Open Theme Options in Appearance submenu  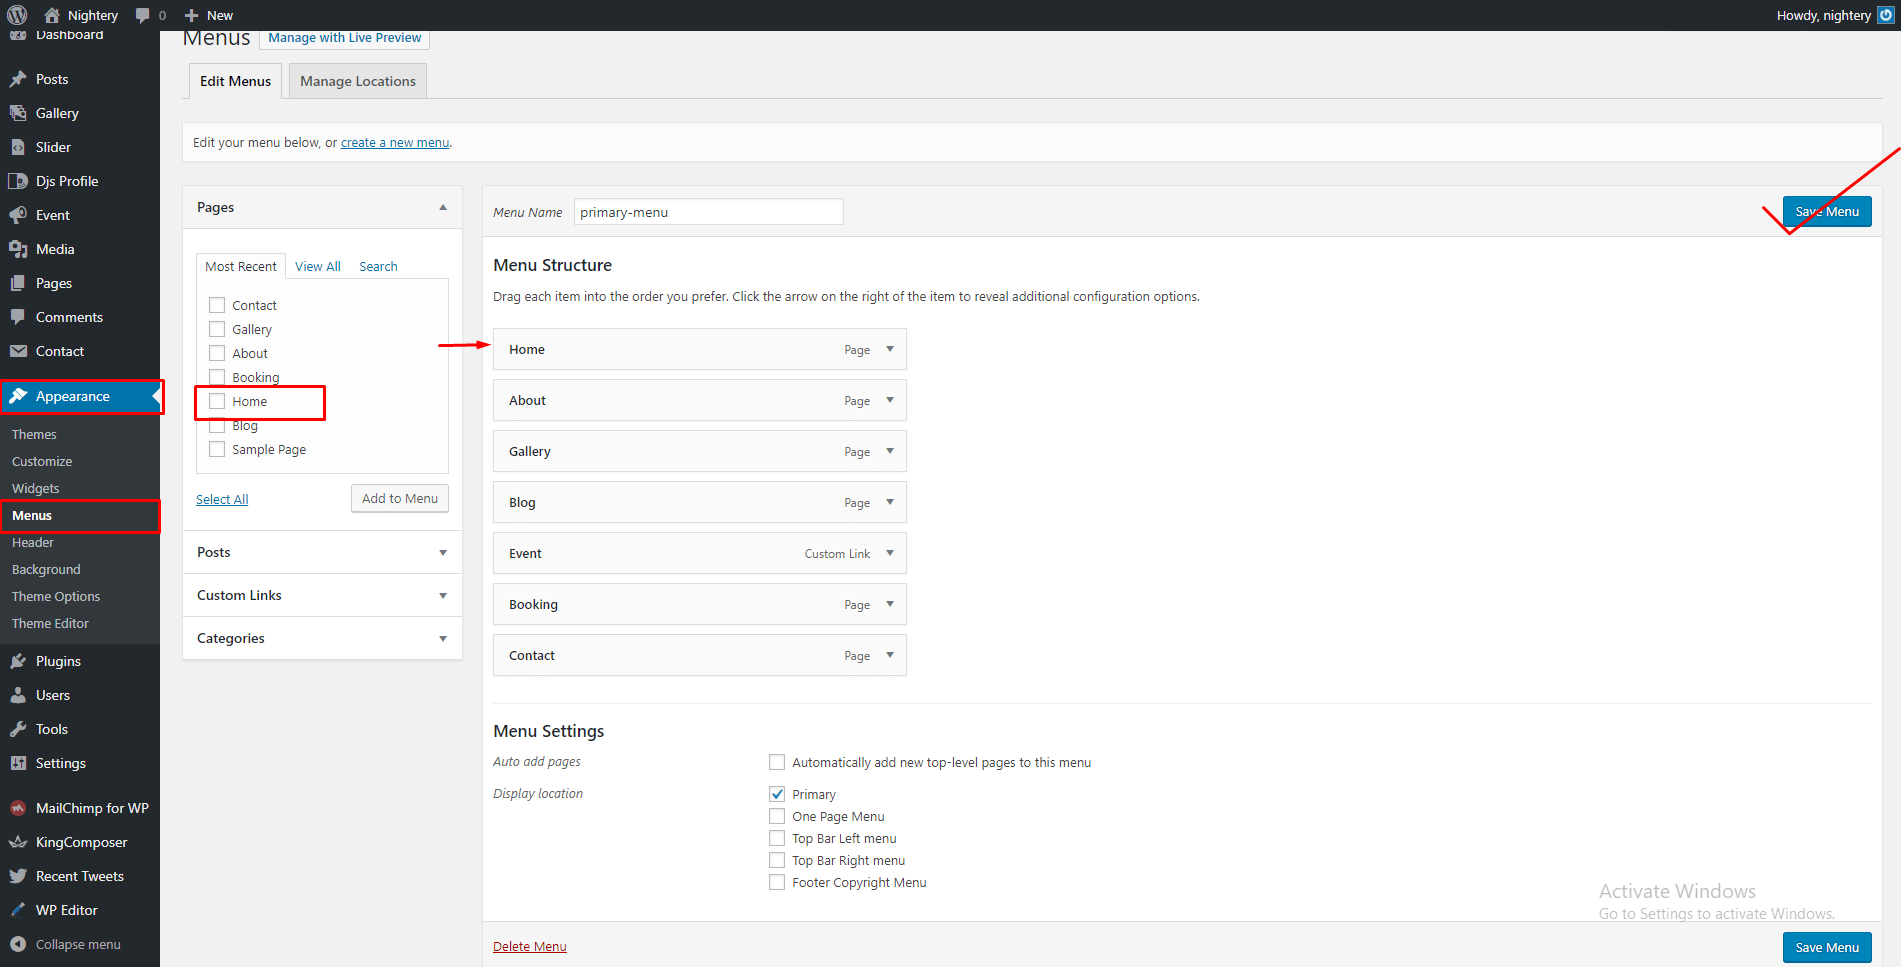click(x=56, y=596)
